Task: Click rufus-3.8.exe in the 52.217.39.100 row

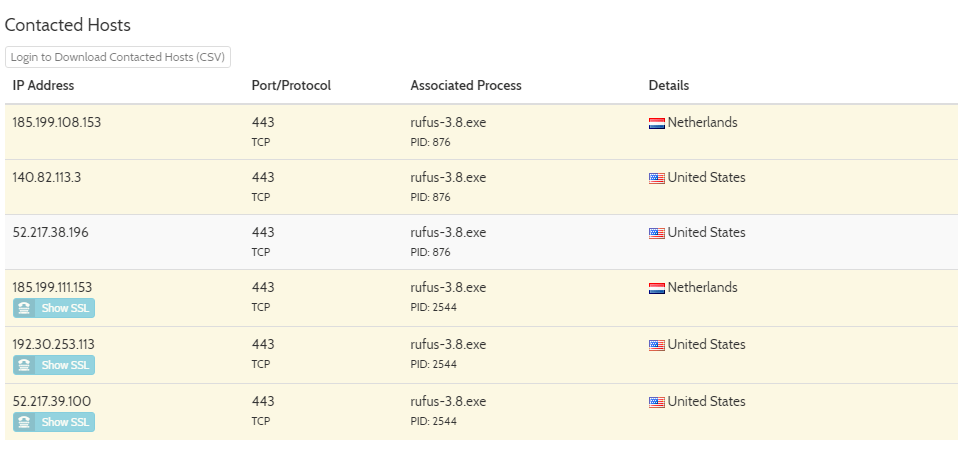Action: pos(448,402)
